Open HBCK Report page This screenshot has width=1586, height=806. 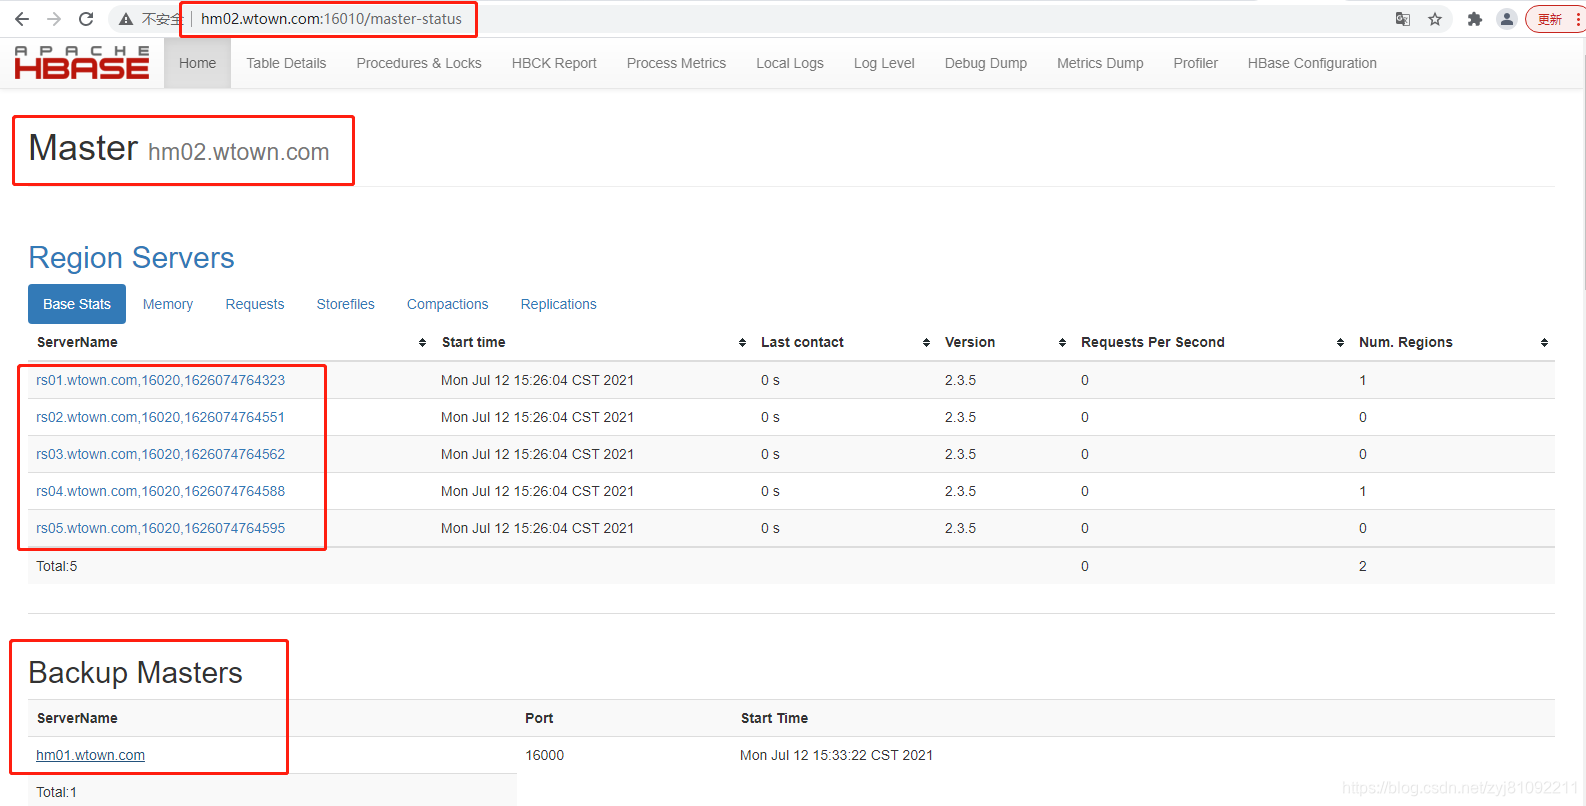click(x=554, y=63)
